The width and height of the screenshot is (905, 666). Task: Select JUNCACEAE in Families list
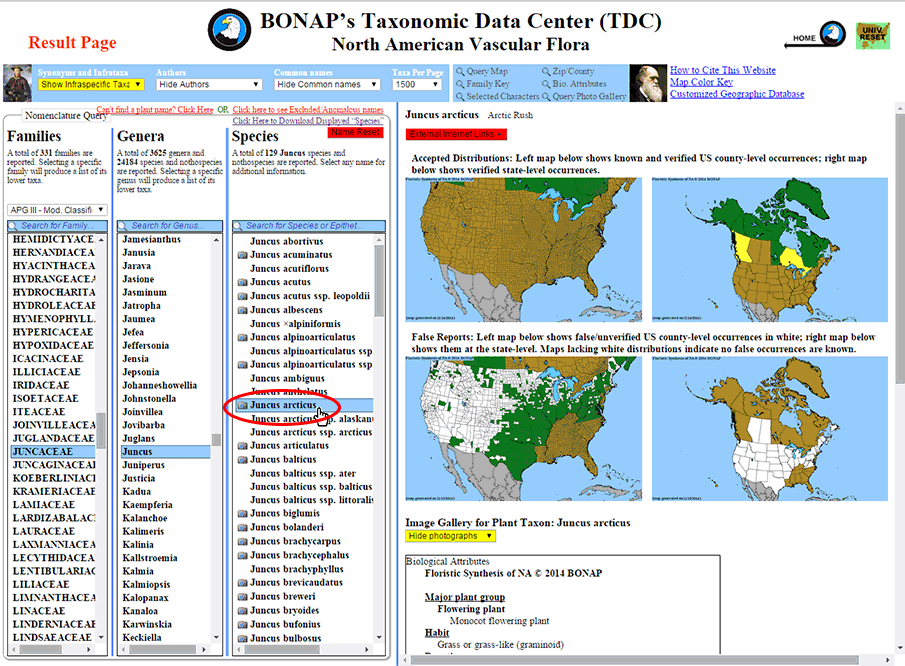[53, 451]
